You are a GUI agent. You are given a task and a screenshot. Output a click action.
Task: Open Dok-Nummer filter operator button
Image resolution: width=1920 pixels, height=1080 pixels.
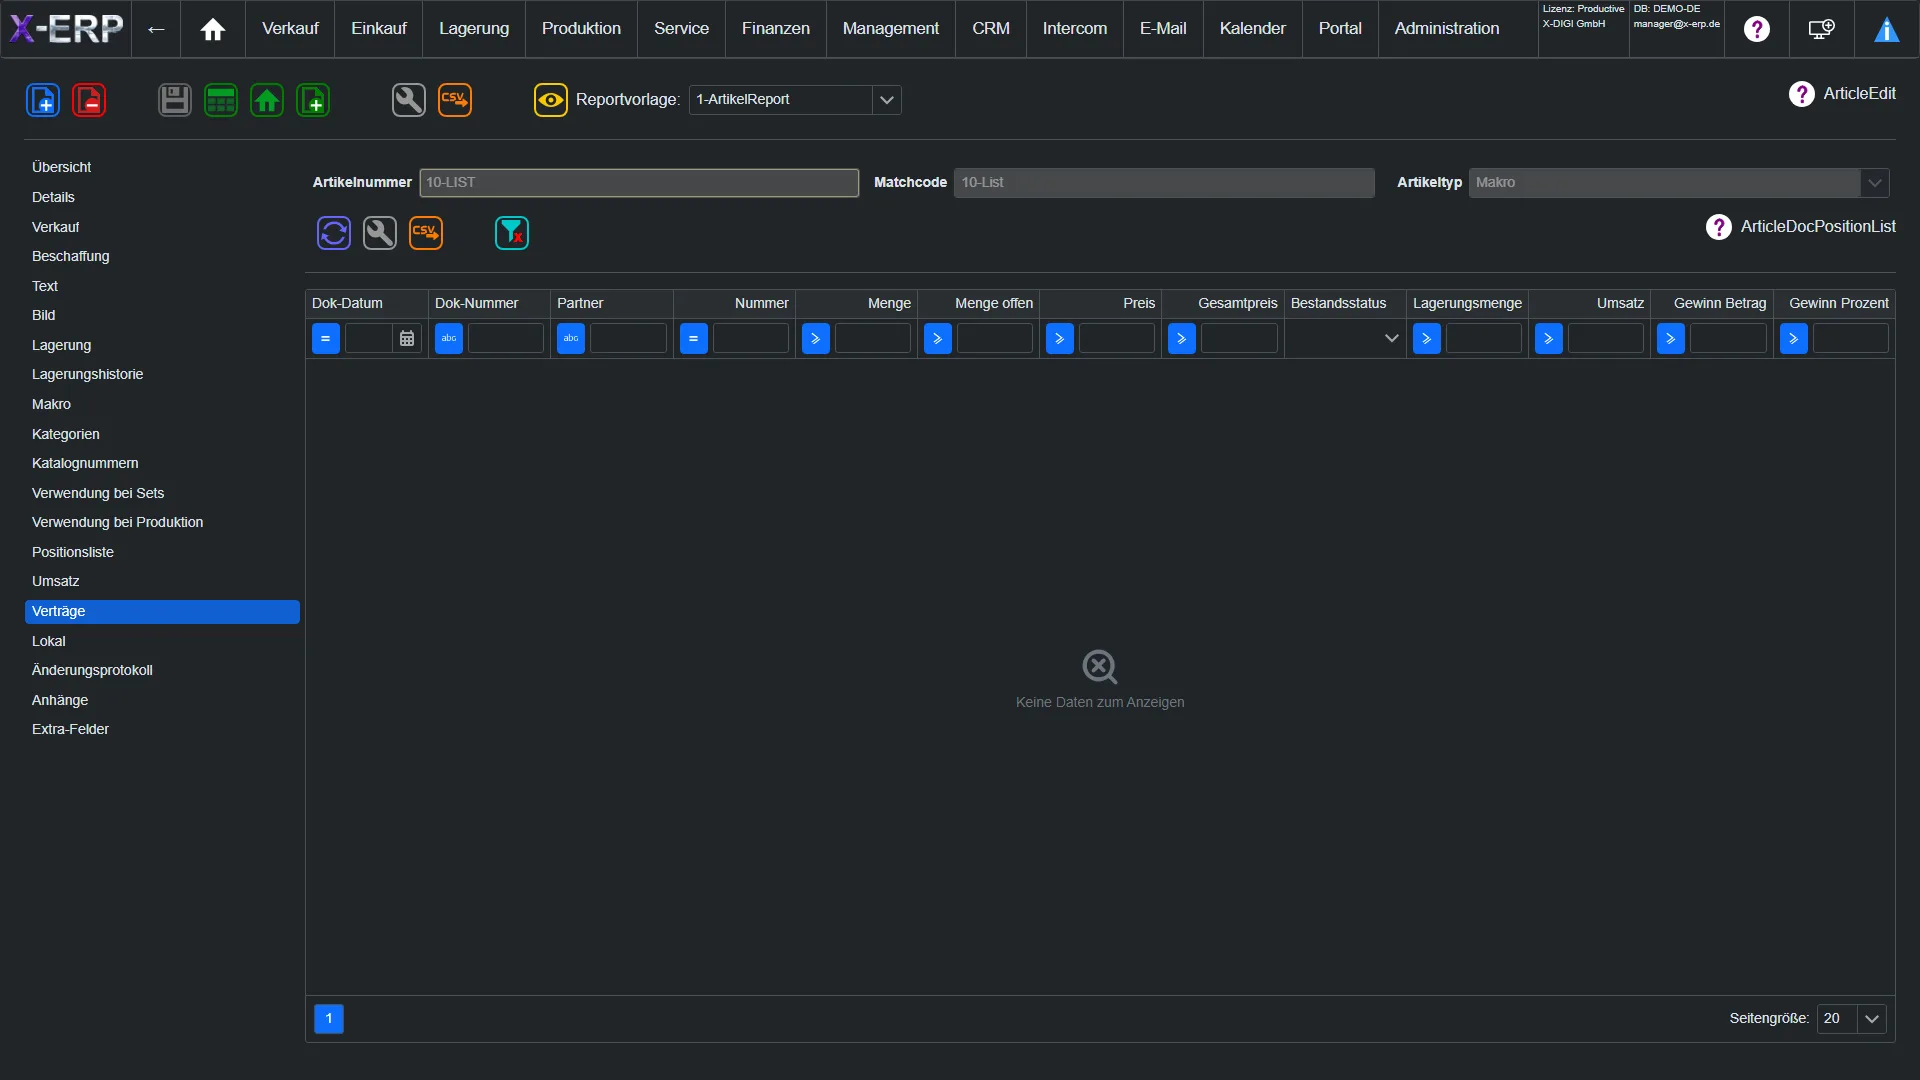(x=449, y=339)
